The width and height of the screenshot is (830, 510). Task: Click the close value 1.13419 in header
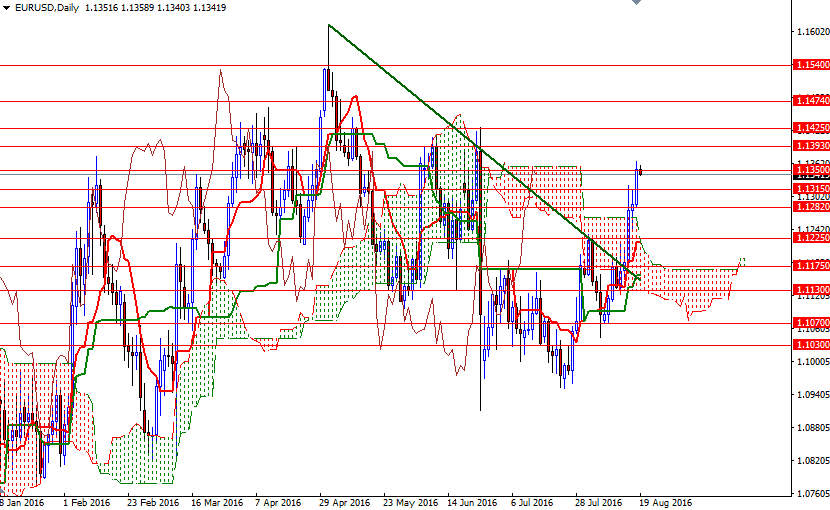click(210, 8)
